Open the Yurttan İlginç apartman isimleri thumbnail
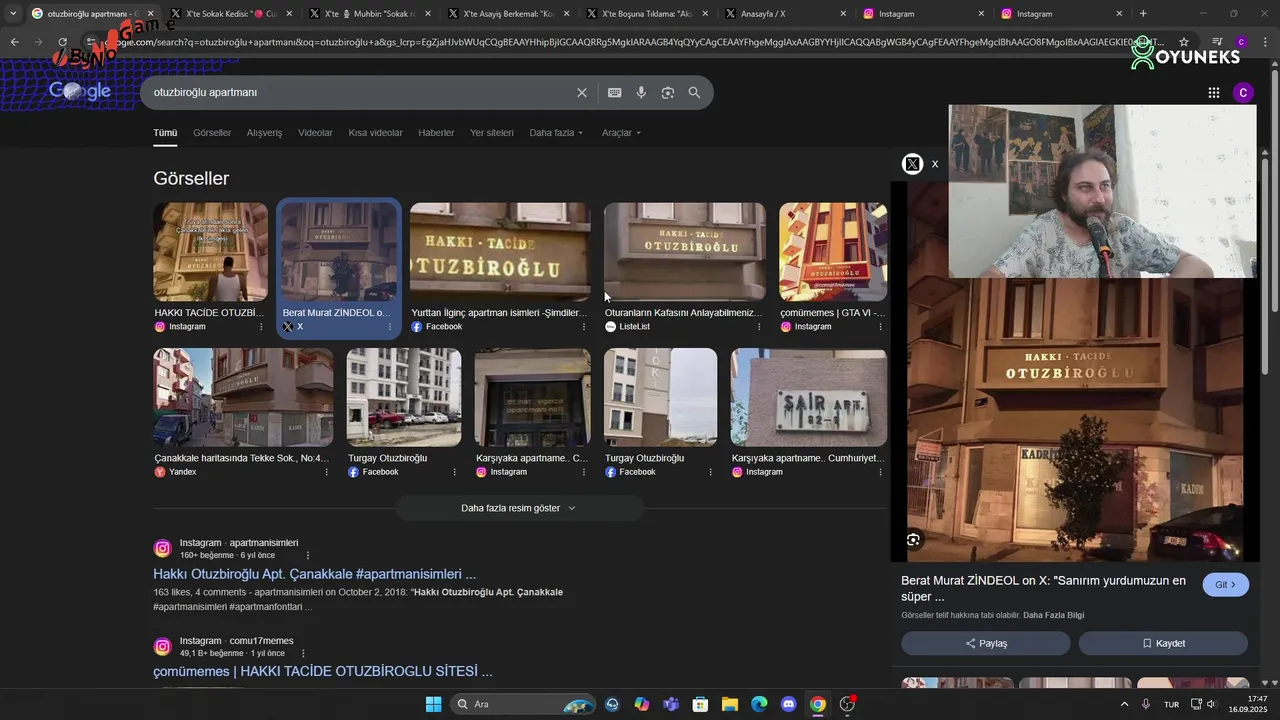This screenshot has height=720, width=1280. [x=500, y=252]
